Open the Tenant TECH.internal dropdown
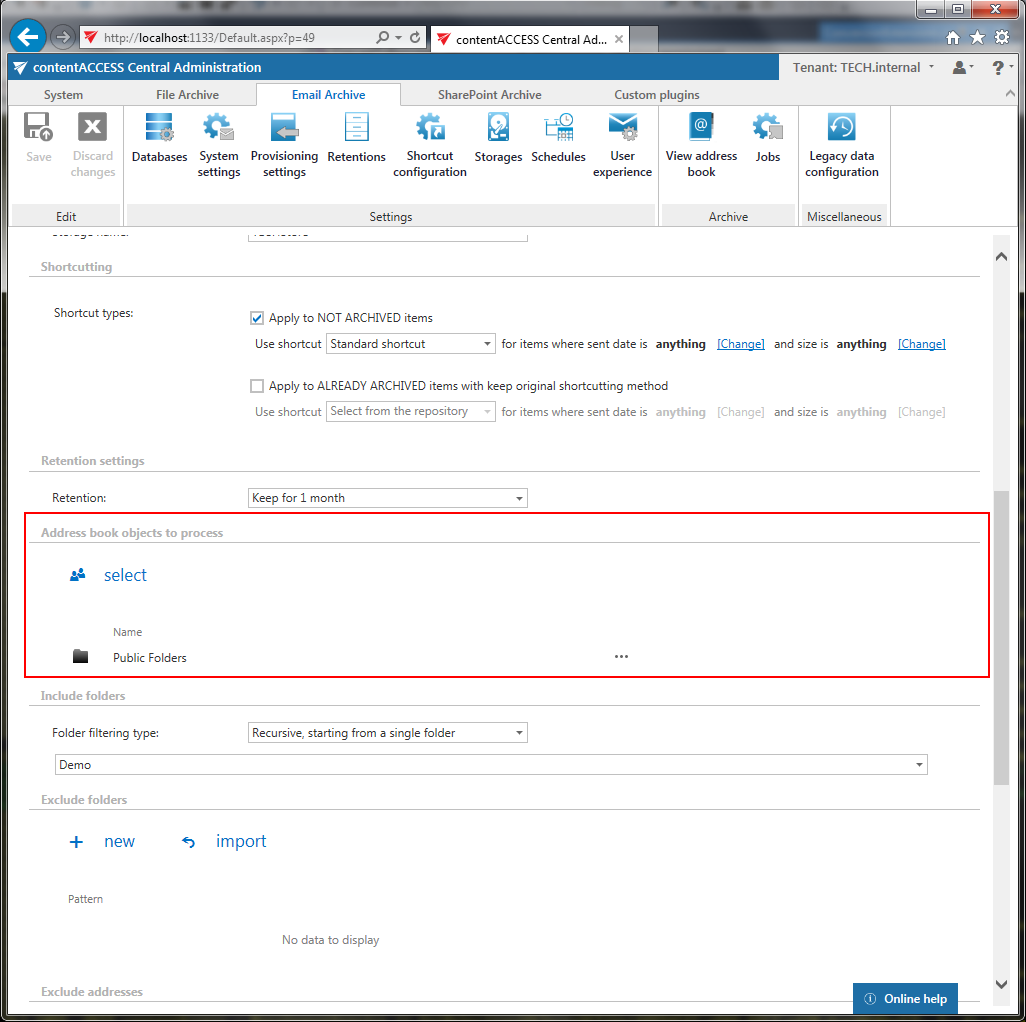The image size is (1026, 1022). [x=862, y=67]
